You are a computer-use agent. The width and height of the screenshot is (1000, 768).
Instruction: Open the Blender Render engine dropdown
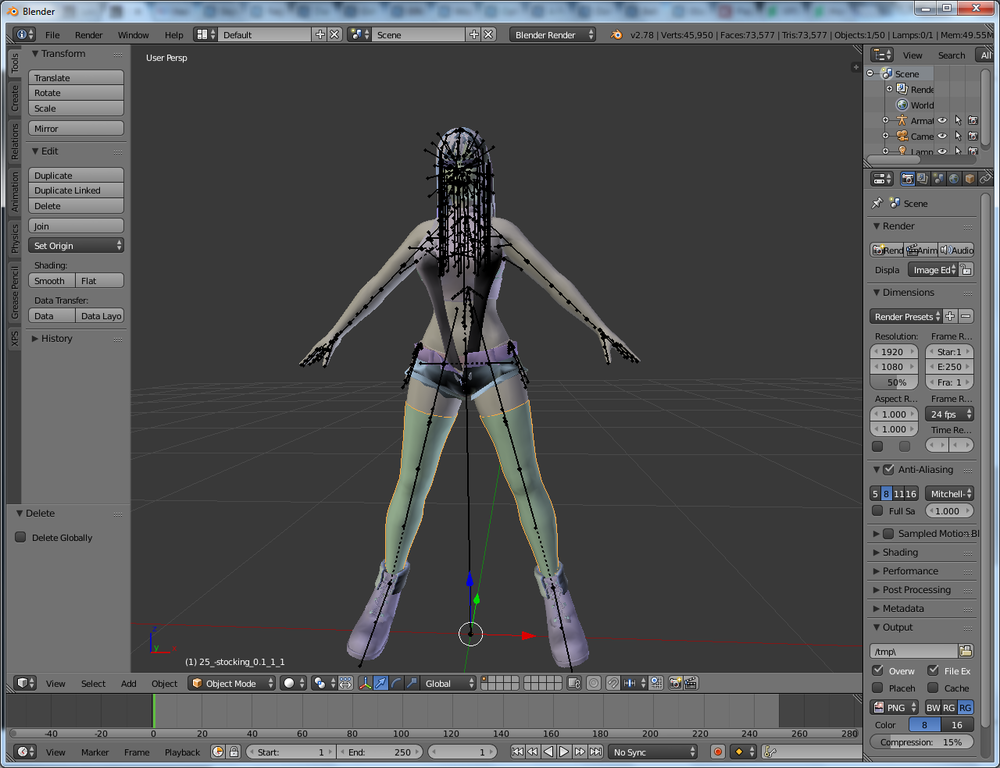point(553,34)
